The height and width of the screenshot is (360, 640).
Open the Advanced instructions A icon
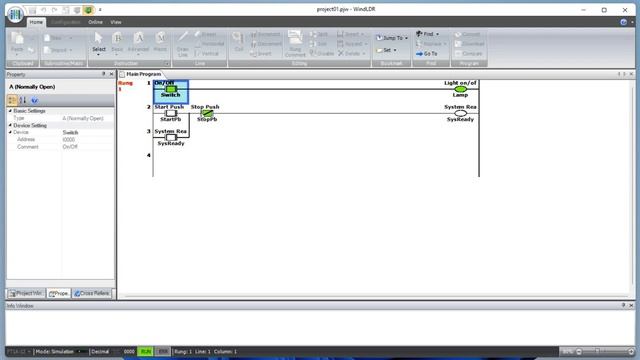tap(138, 43)
